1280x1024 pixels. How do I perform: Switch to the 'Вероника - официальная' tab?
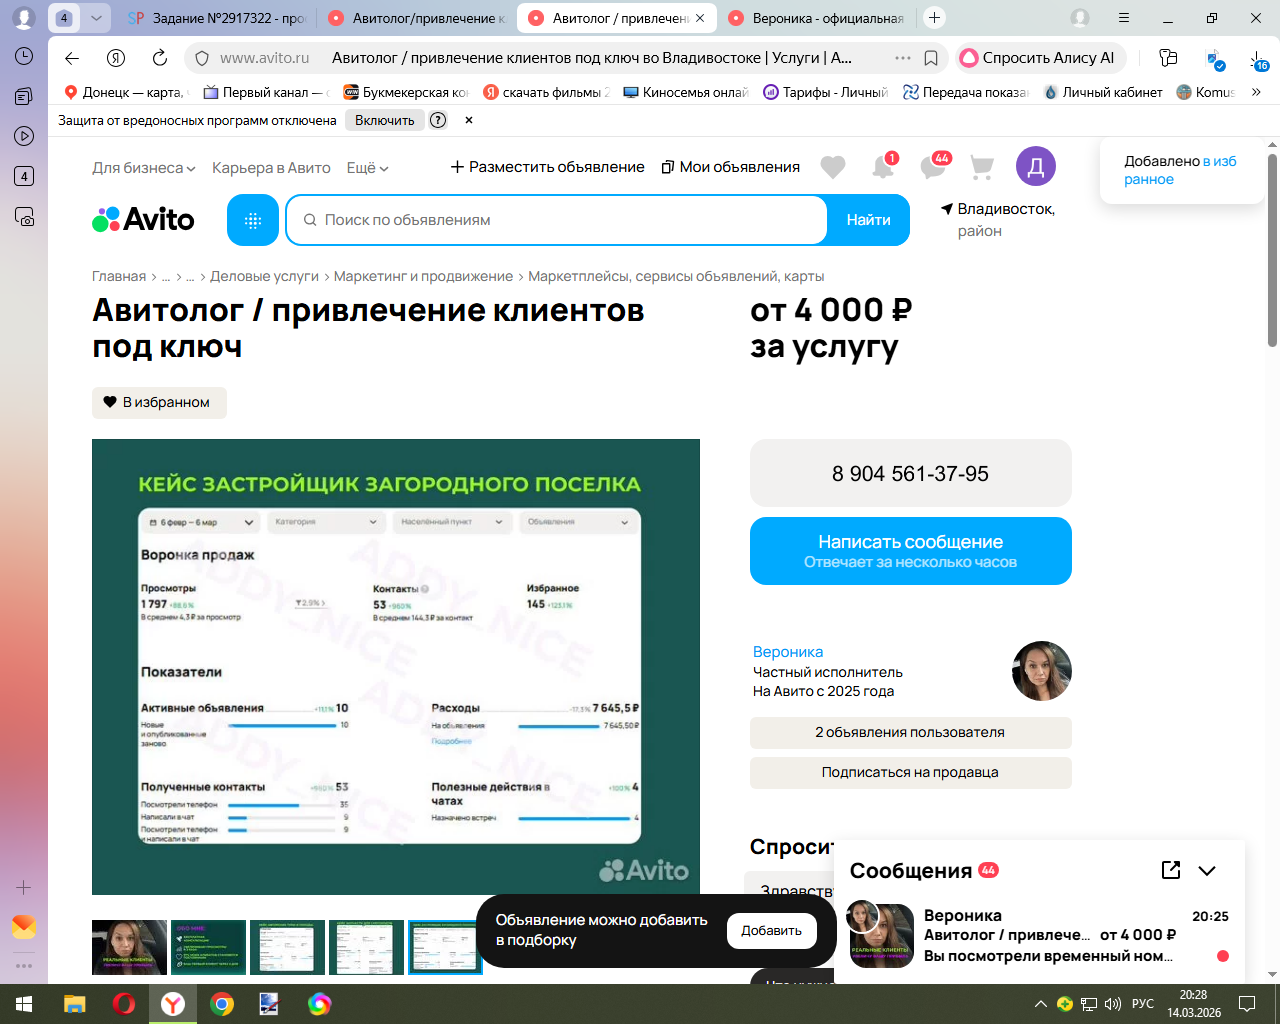pyautogui.click(x=816, y=18)
